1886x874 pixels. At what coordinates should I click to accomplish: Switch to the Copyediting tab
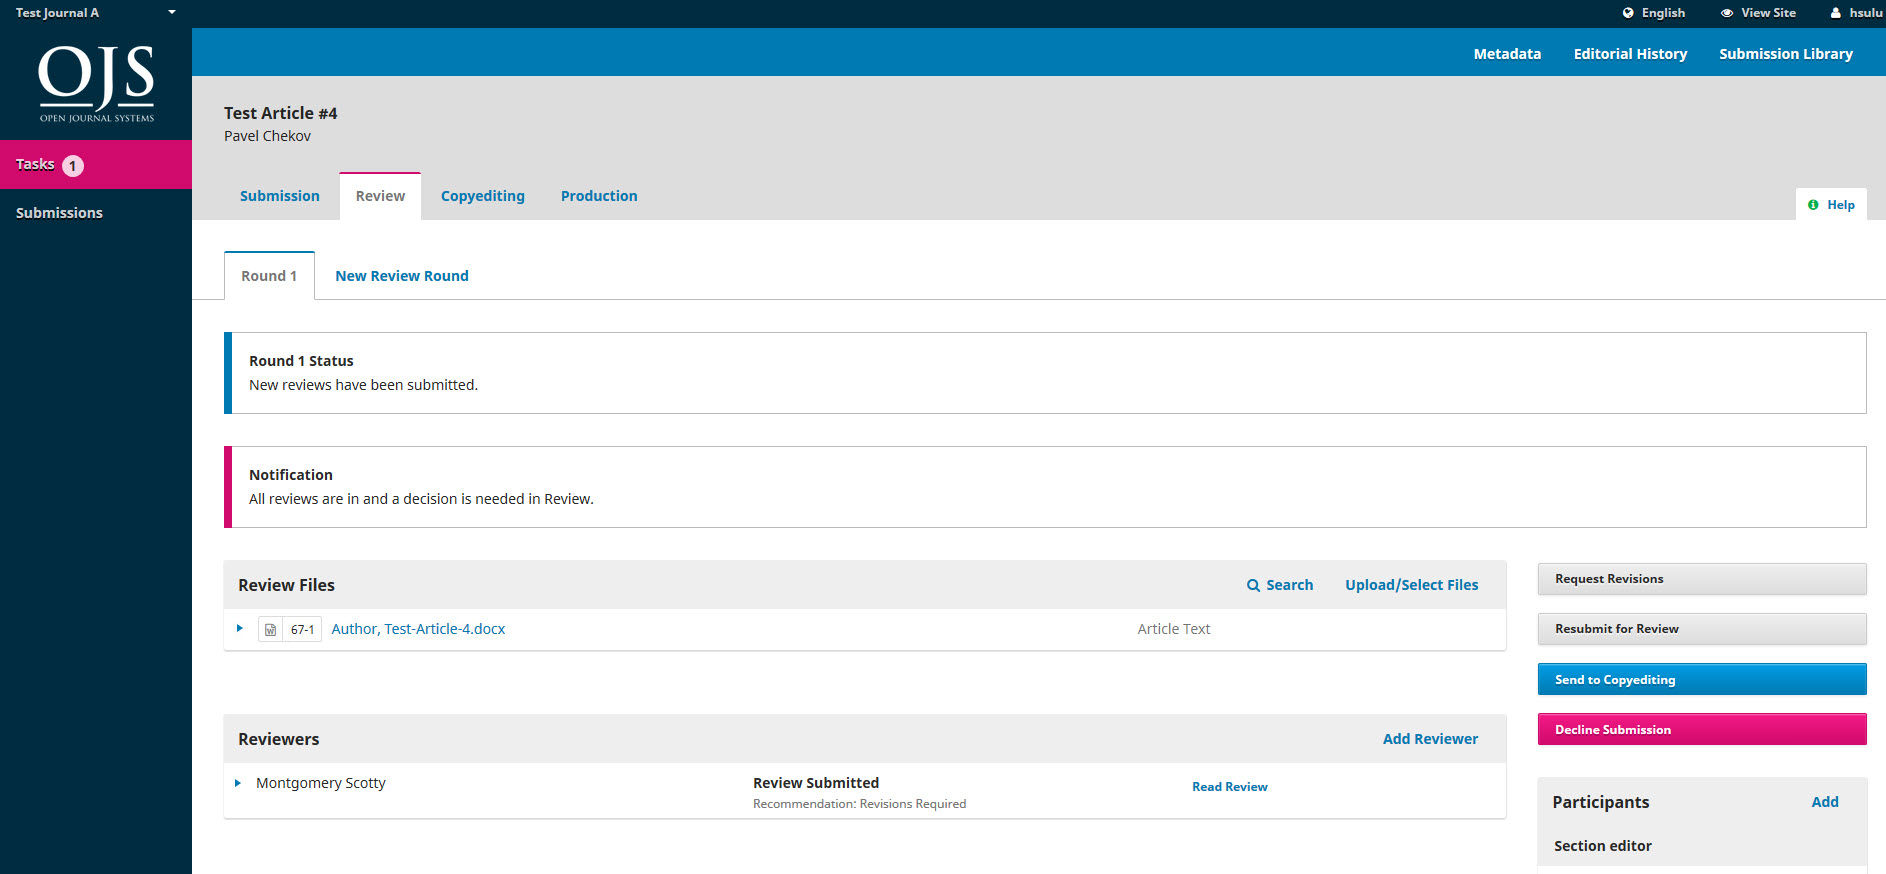(482, 196)
